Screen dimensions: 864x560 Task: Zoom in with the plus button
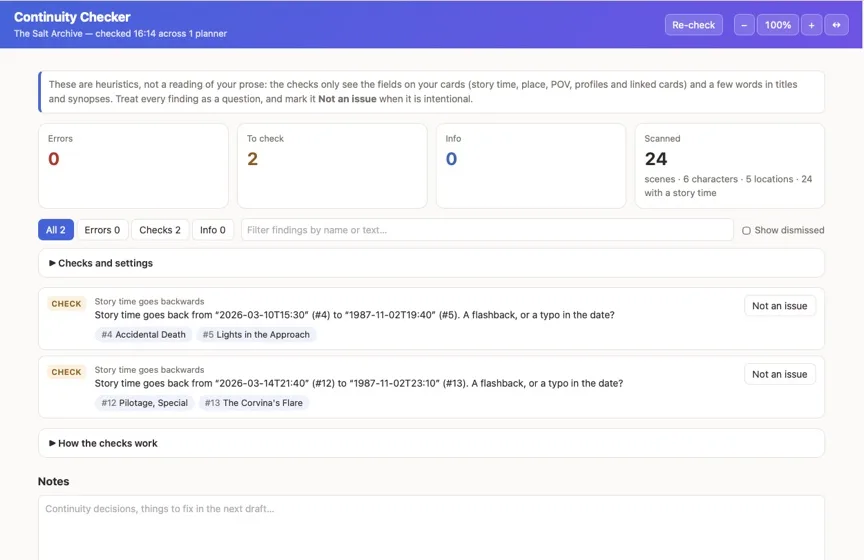coord(811,25)
